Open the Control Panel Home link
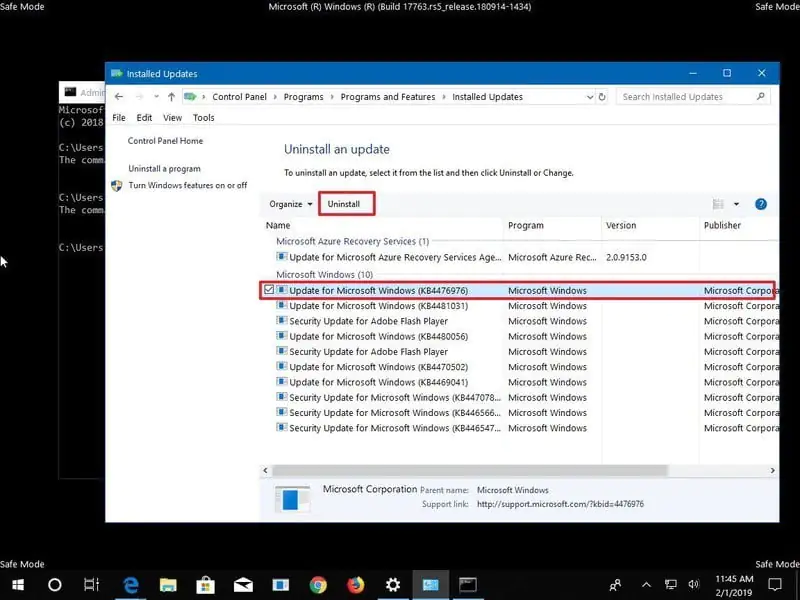The width and height of the screenshot is (800, 600). (x=165, y=141)
